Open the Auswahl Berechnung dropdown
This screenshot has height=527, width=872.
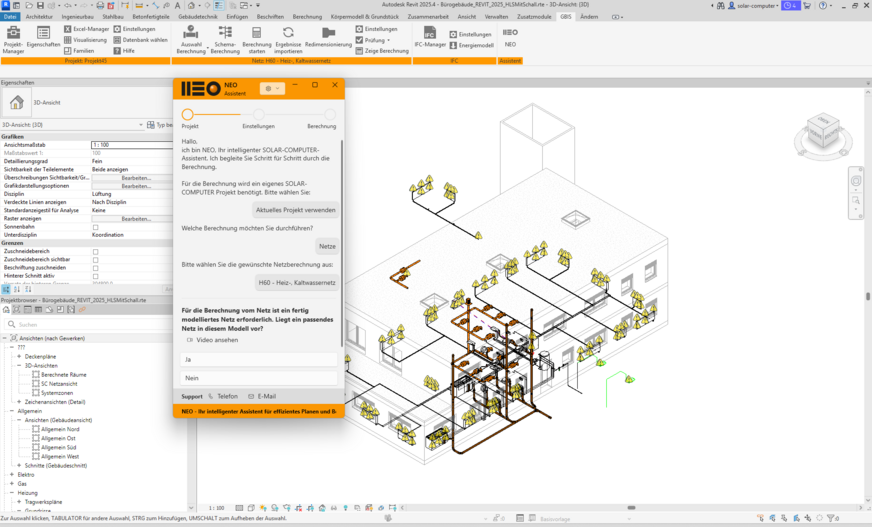[x=191, y=39]
